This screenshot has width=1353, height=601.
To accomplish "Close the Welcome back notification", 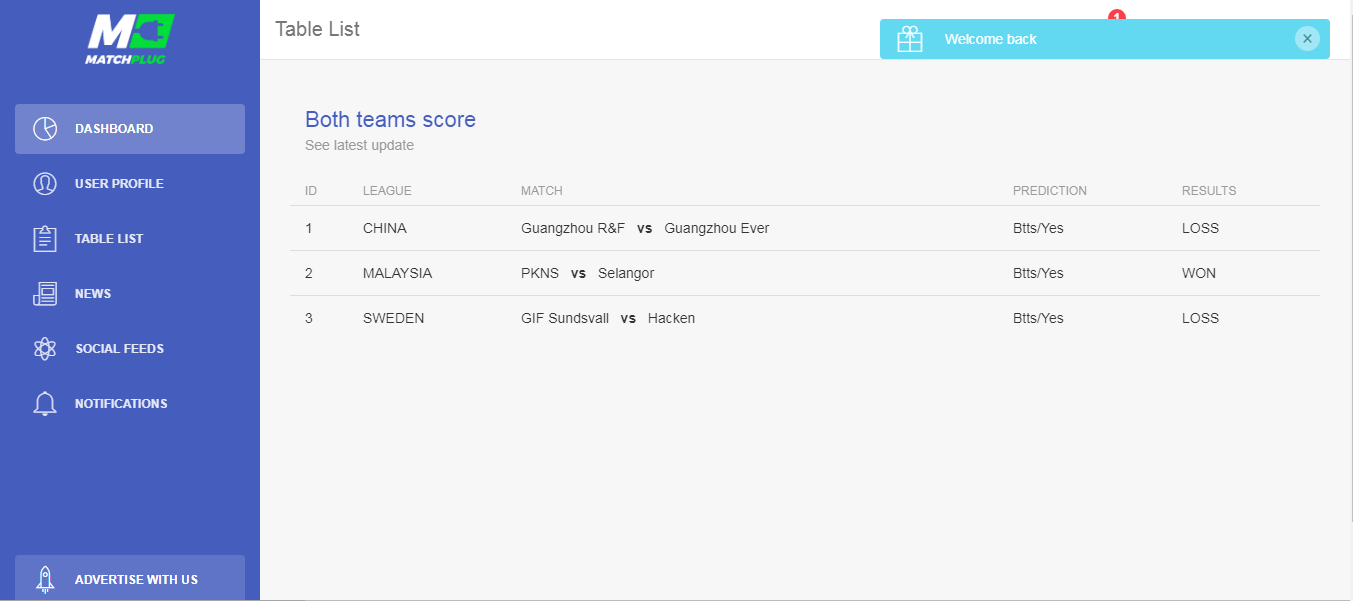I will pos(1307,39).
